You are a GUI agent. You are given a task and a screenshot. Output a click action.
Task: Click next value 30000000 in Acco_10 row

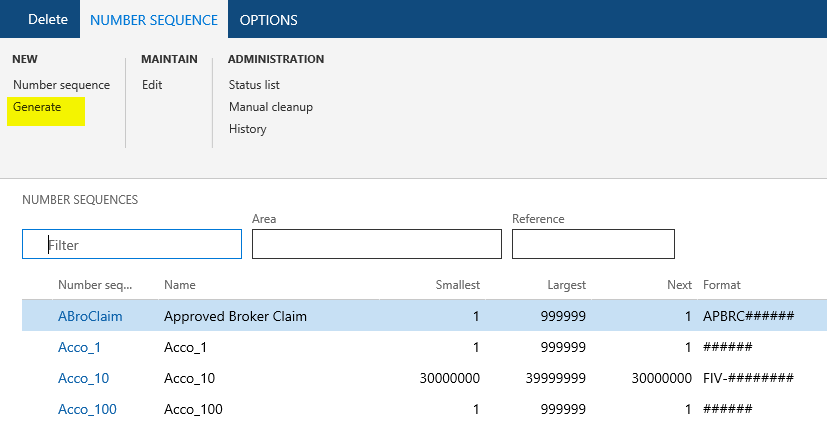point(661,378)
